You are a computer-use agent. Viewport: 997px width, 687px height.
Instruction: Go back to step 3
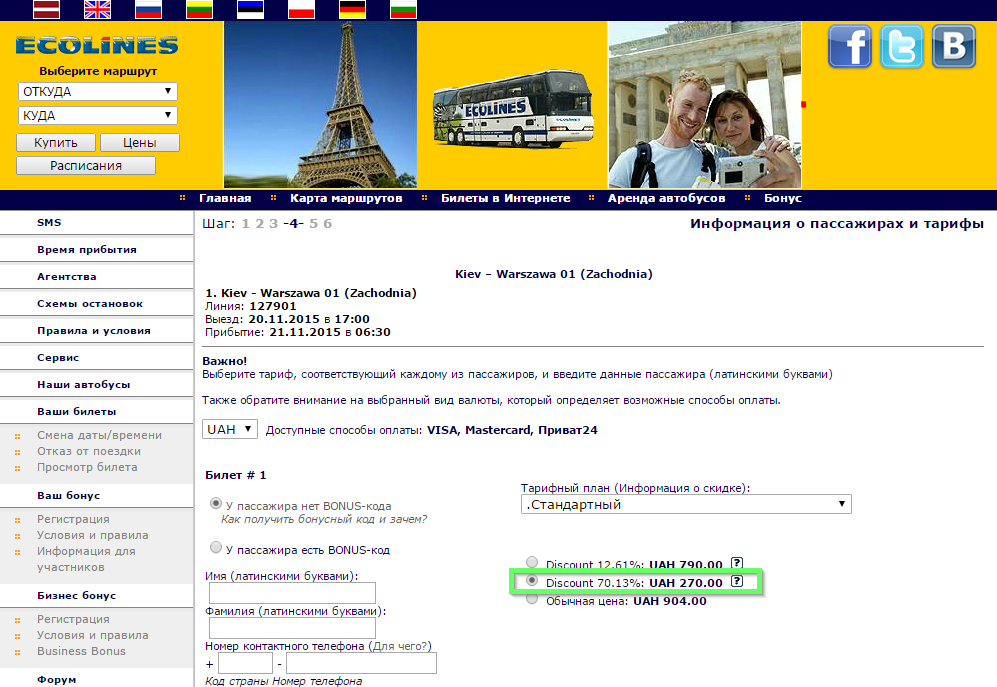pyautogui.click(x=273, y=223)
